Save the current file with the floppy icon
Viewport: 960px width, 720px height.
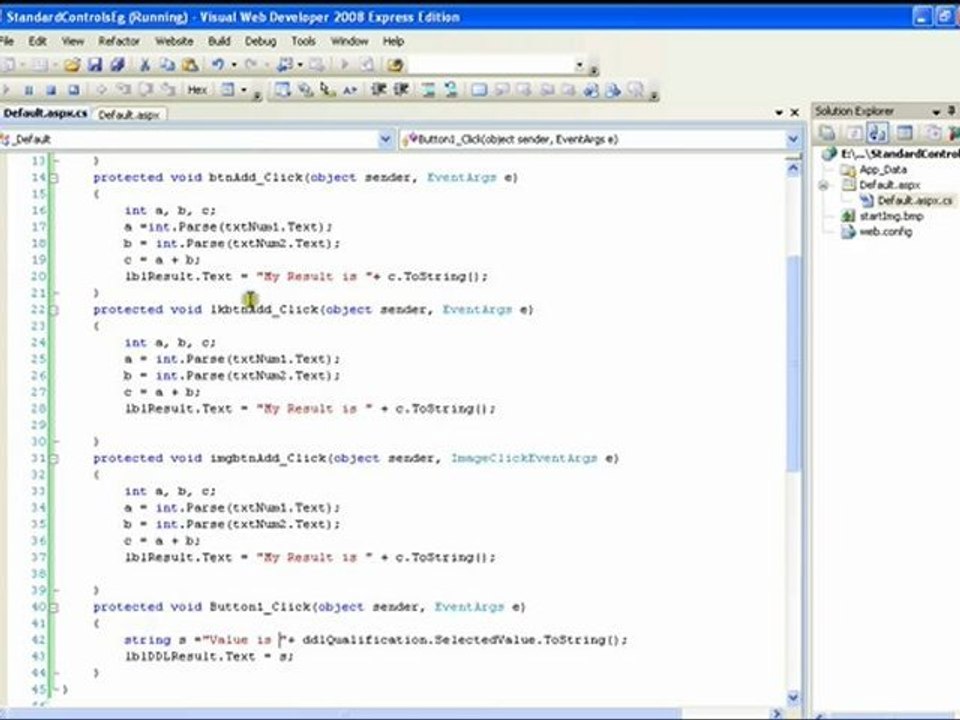(x=94, y=64)
